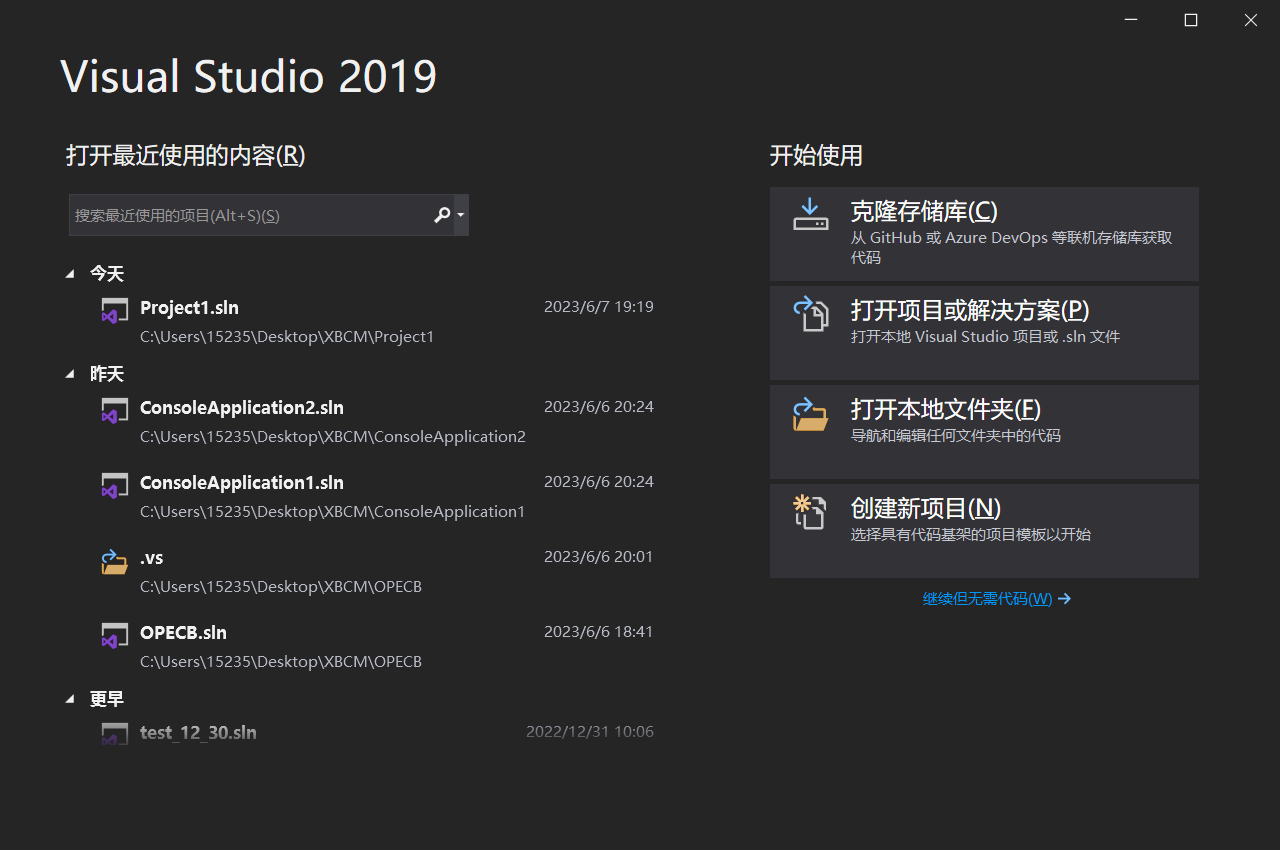The height and width of the screenshot is (850, 1280).
Task: Click the search magnifier icon in search box
Action: [441, 214]
